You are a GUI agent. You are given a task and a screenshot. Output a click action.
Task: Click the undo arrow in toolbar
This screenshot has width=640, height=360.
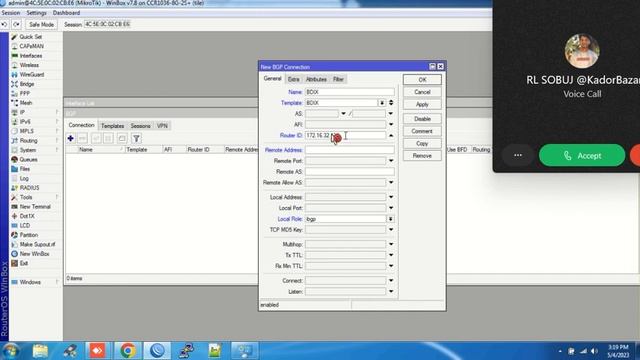(4, 24)
